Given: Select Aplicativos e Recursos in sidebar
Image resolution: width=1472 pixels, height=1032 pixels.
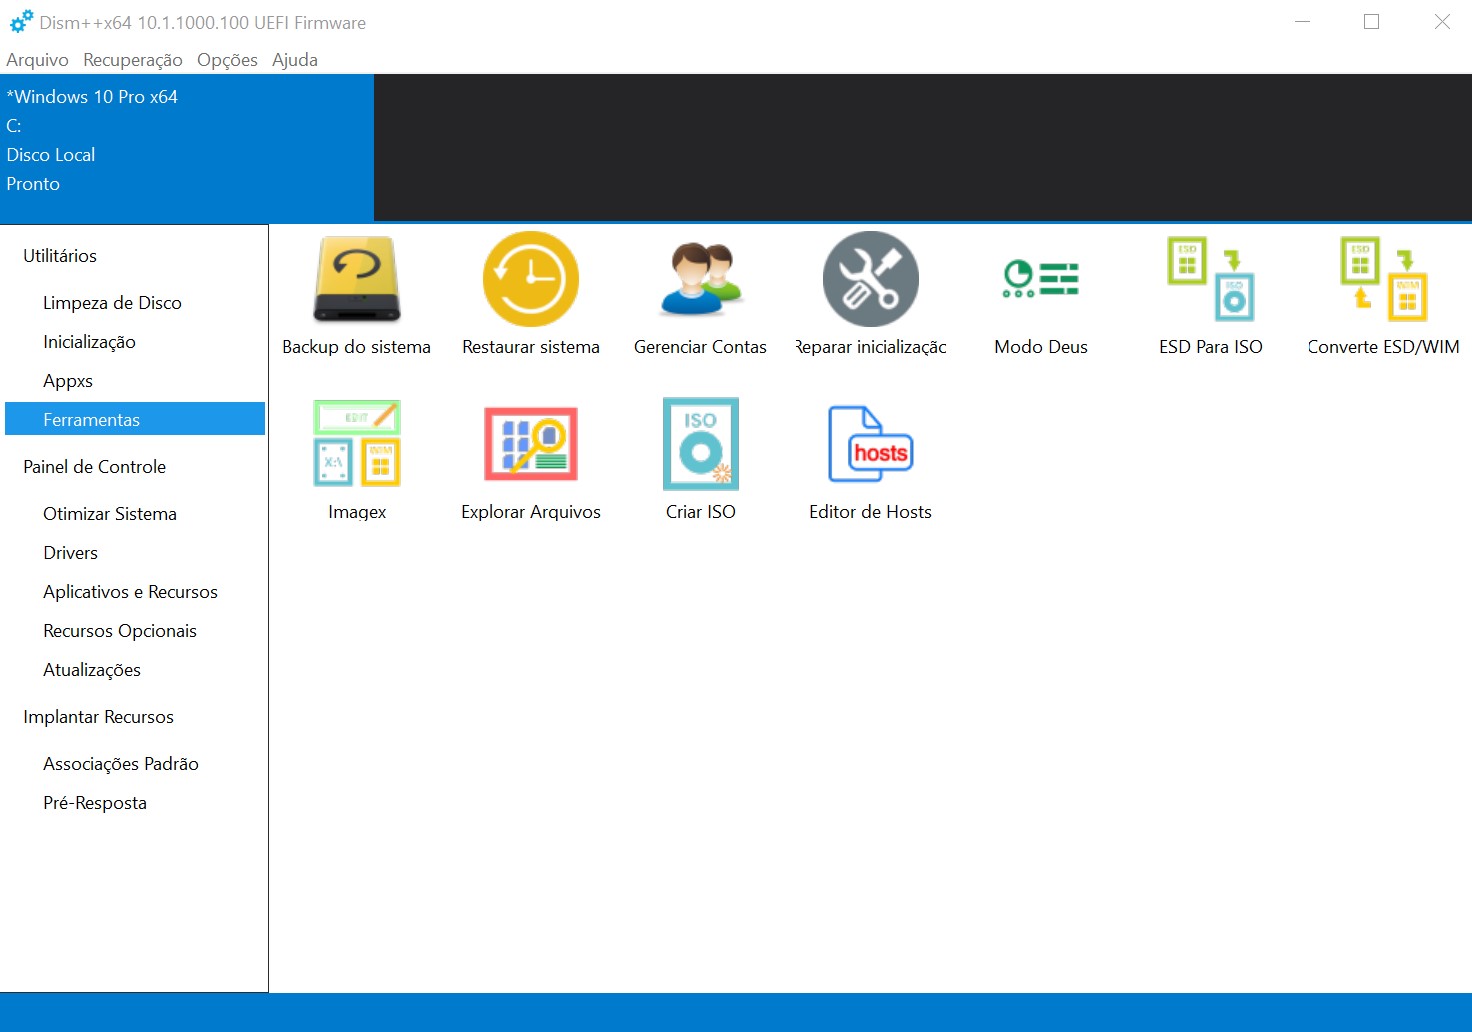Looking at the screenshot, I should pos(135,592).
